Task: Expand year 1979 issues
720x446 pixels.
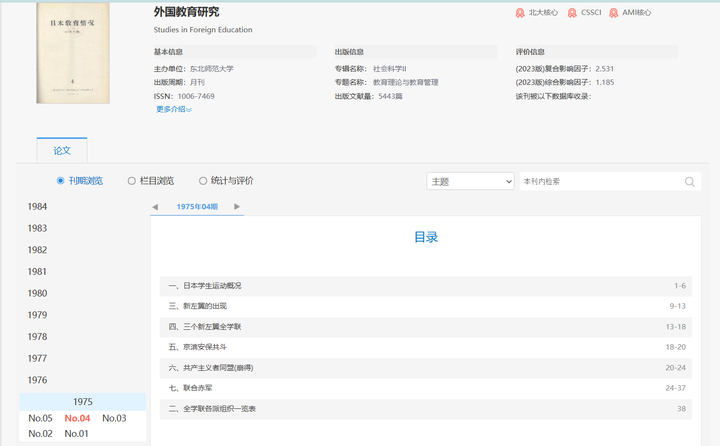Action: (x=37, y=315)
